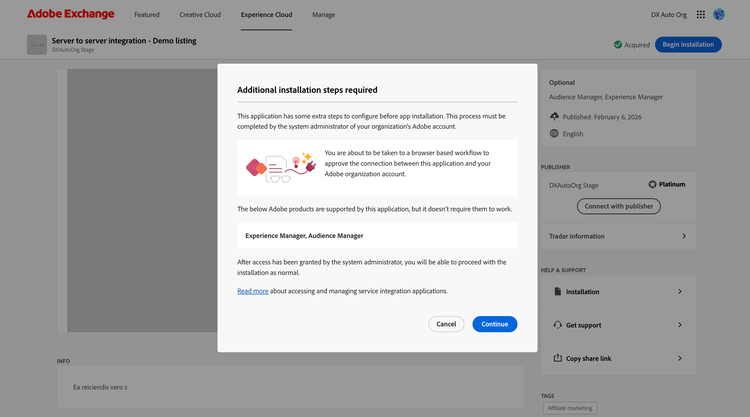The height and width of the screenshot is (417, 750).
Task: Click the Platinum text
Action: (672, 184)
